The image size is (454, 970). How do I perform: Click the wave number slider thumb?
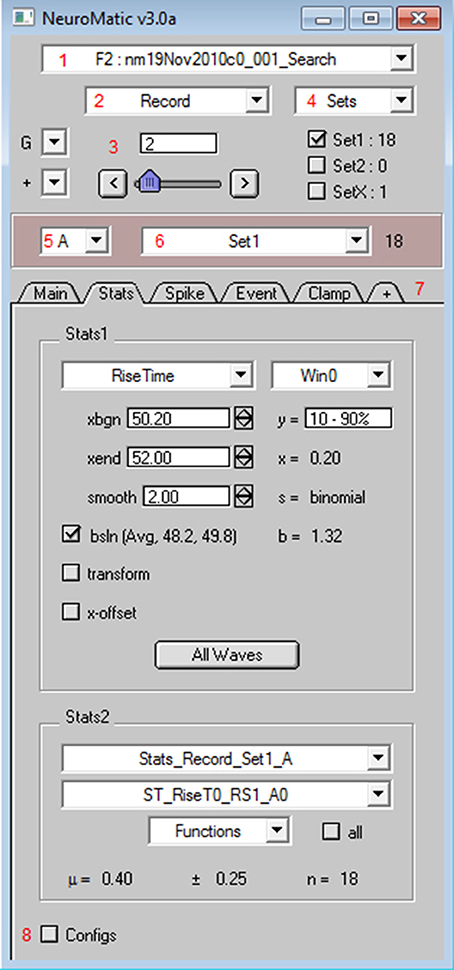pyautogui.click(x=149, y=182)
